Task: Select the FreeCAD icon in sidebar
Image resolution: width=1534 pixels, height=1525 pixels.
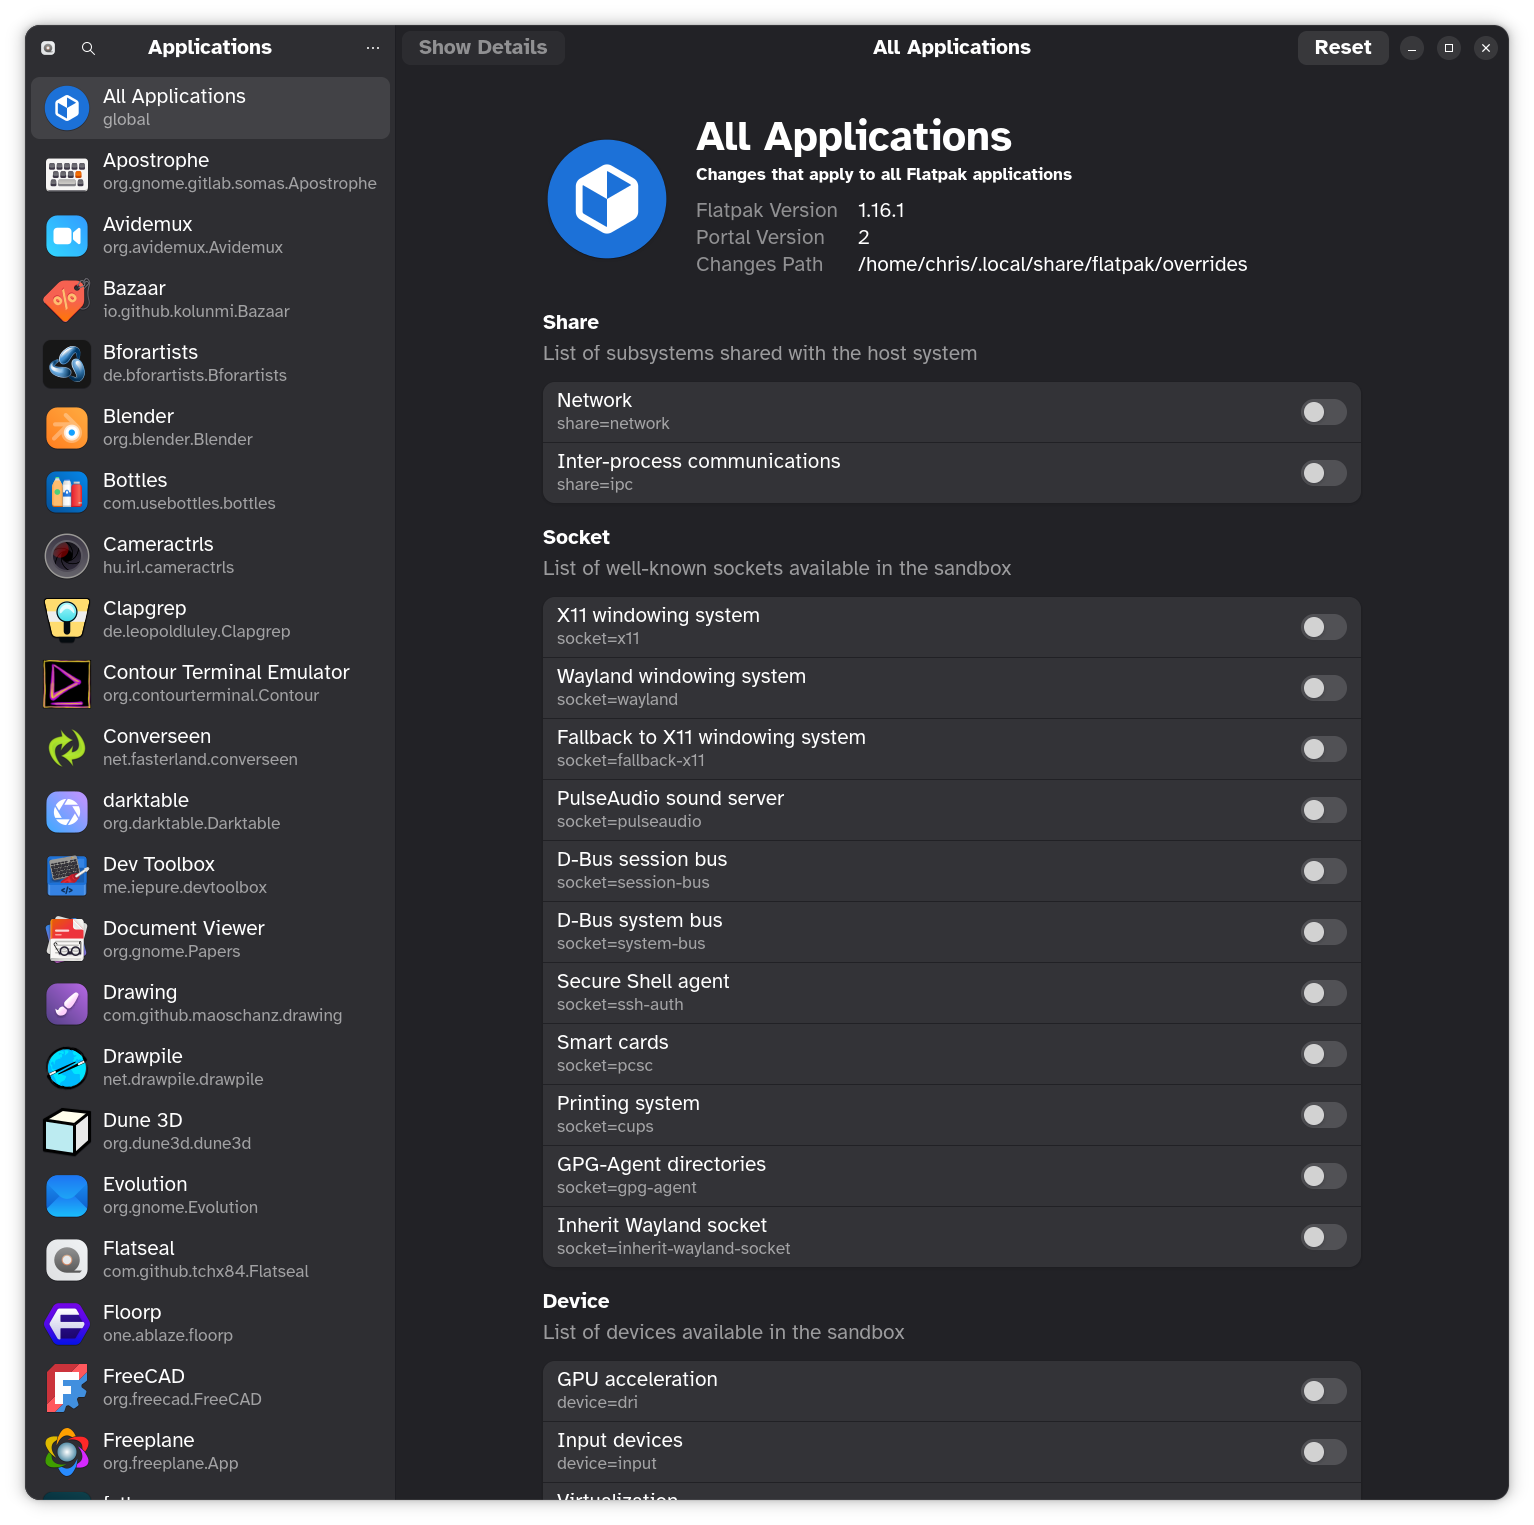Action: point(66,1388)
